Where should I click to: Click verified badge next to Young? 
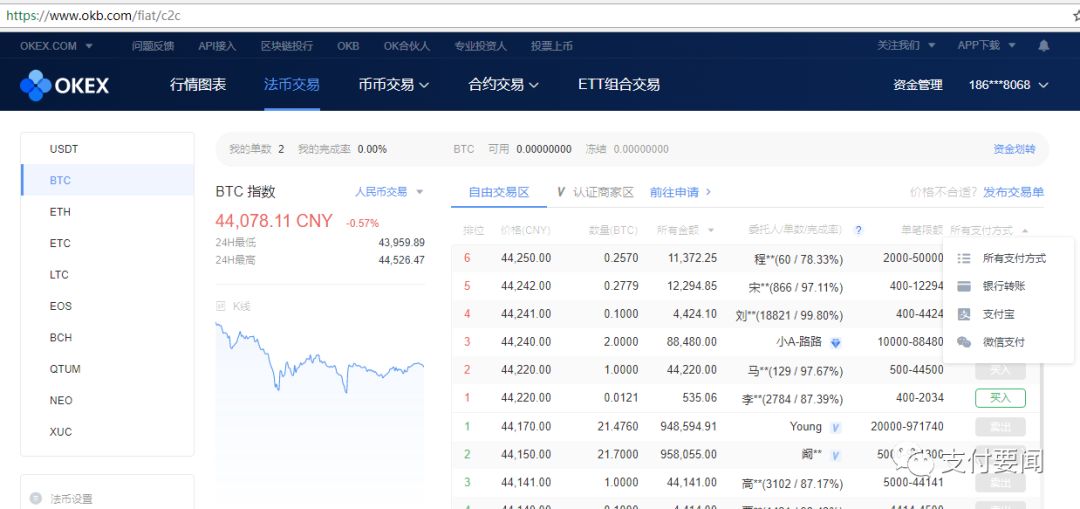coord(835,427)
